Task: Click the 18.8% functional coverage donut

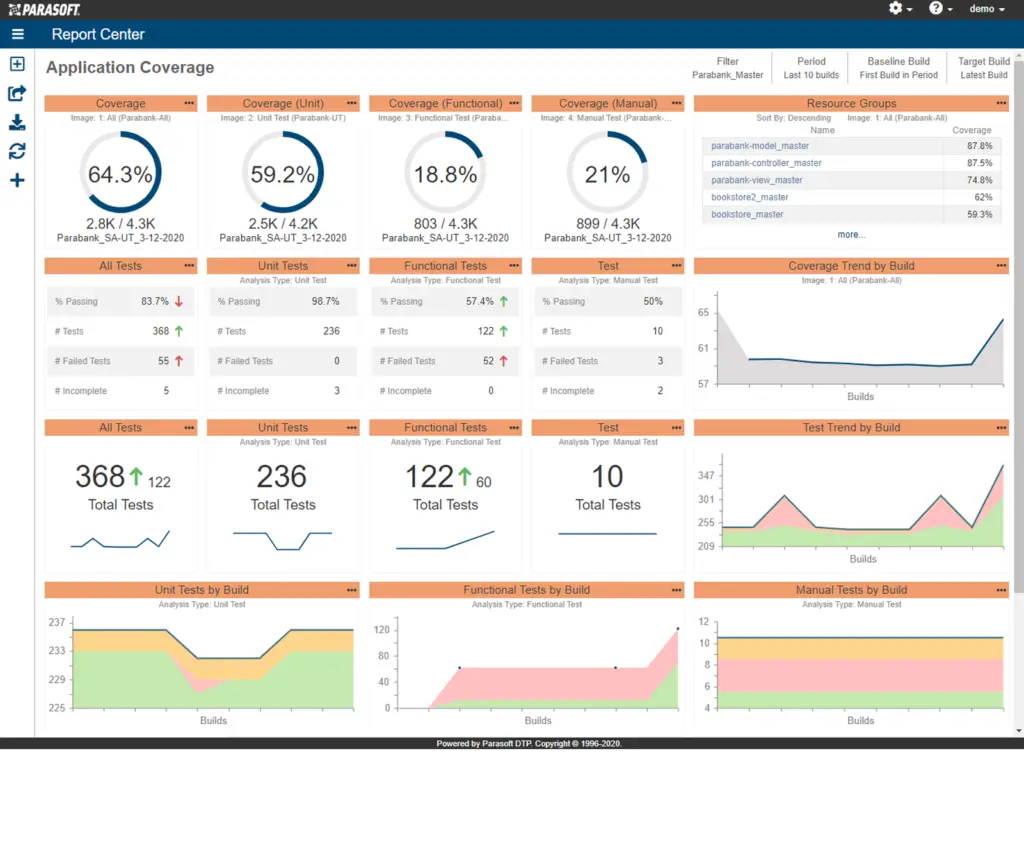Action: (445, 173)
